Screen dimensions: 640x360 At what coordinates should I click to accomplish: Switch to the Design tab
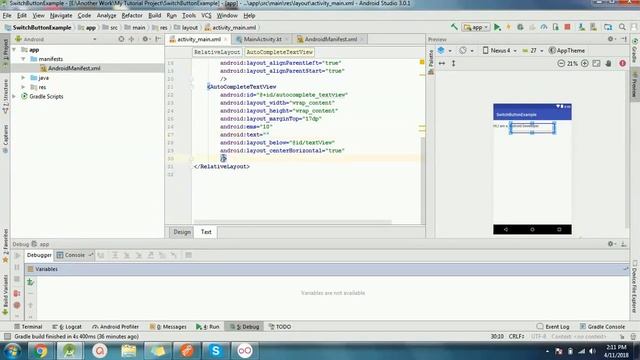pos(182,232)
